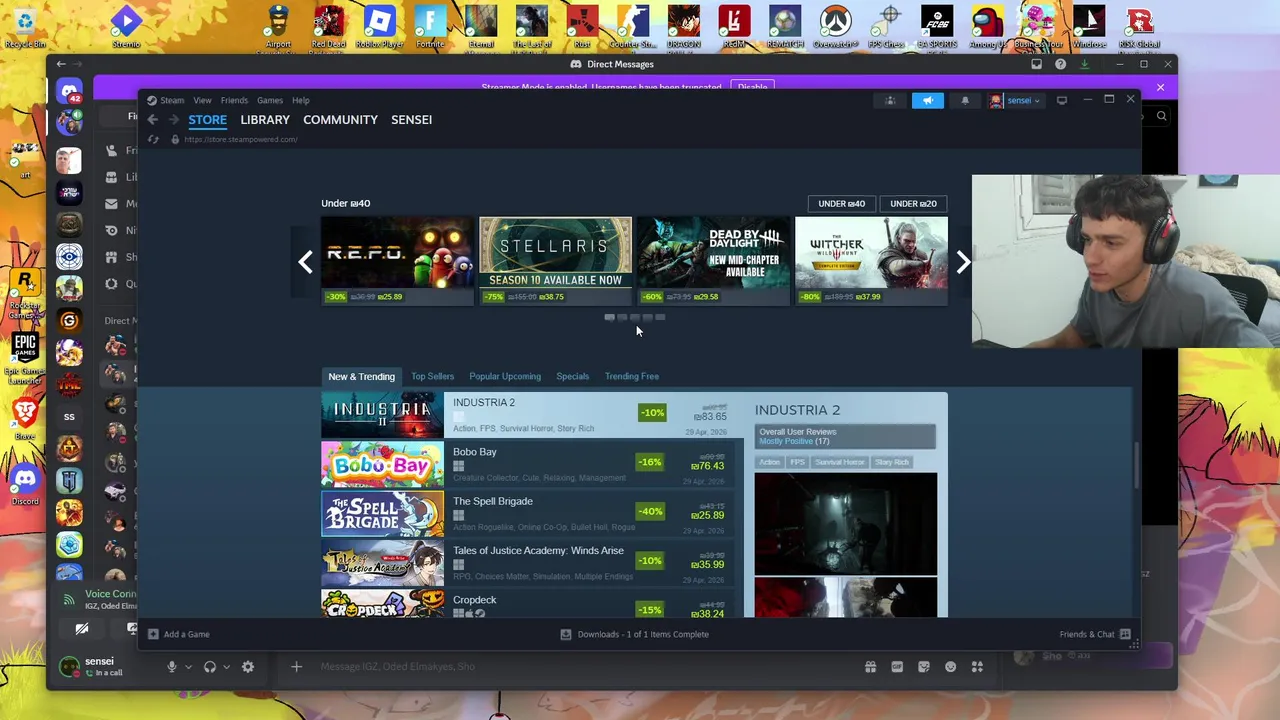Open the Fortnite desktop shortcut

coord(430,27)
